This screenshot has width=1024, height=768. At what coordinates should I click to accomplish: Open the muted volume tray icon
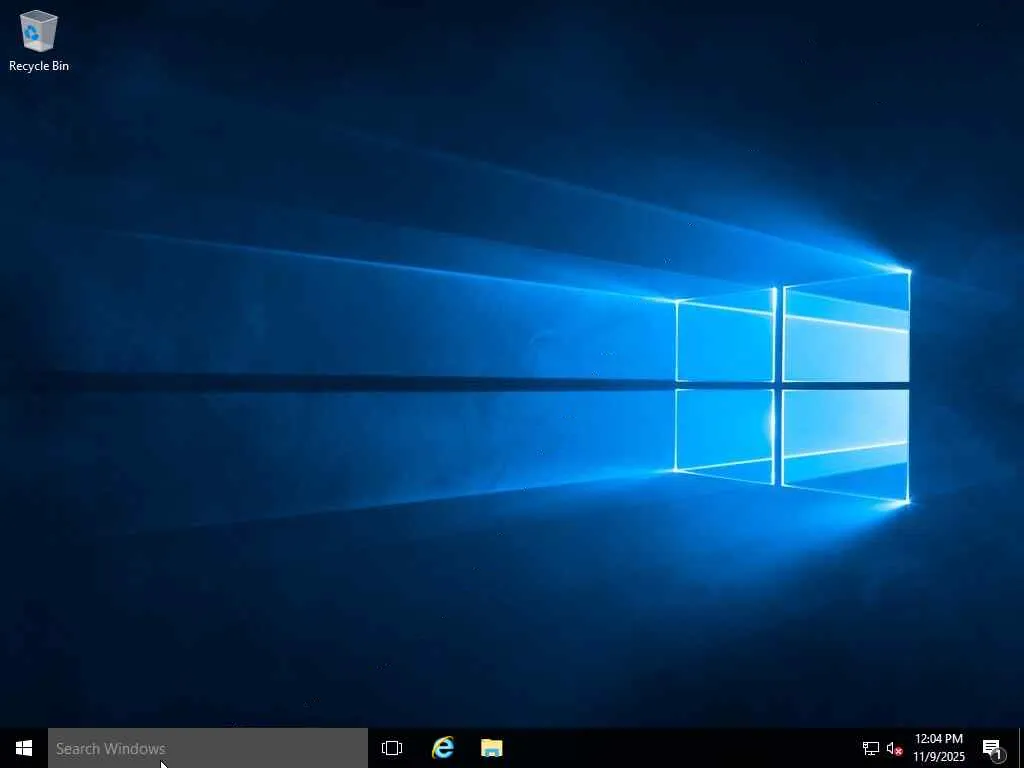895,748
